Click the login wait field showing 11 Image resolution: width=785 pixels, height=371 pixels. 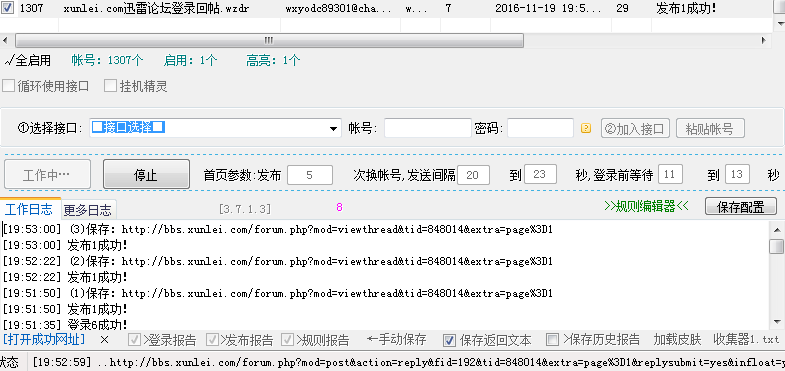pos(670,175)
